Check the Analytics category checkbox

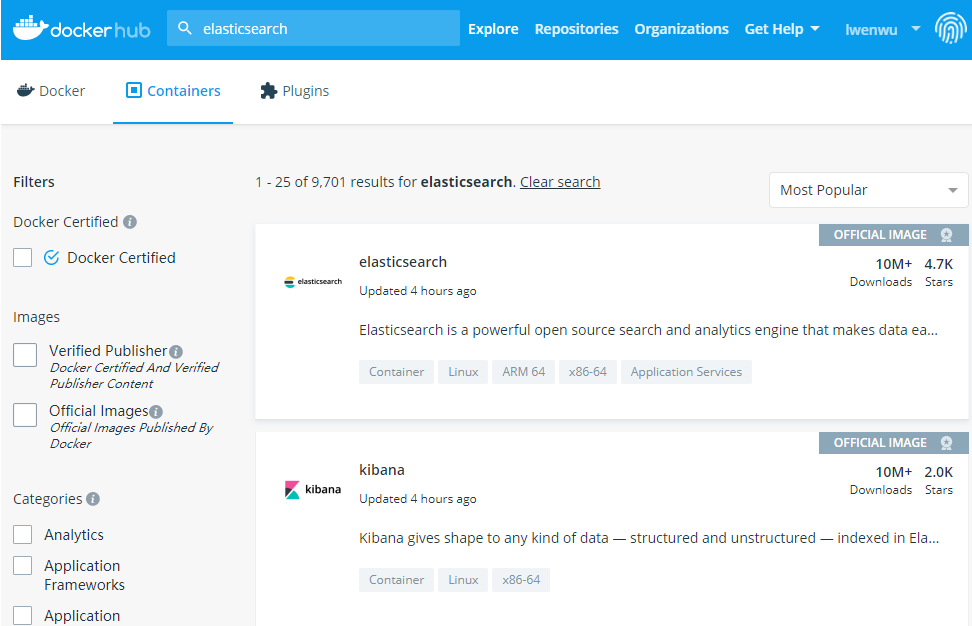[23, 534]
